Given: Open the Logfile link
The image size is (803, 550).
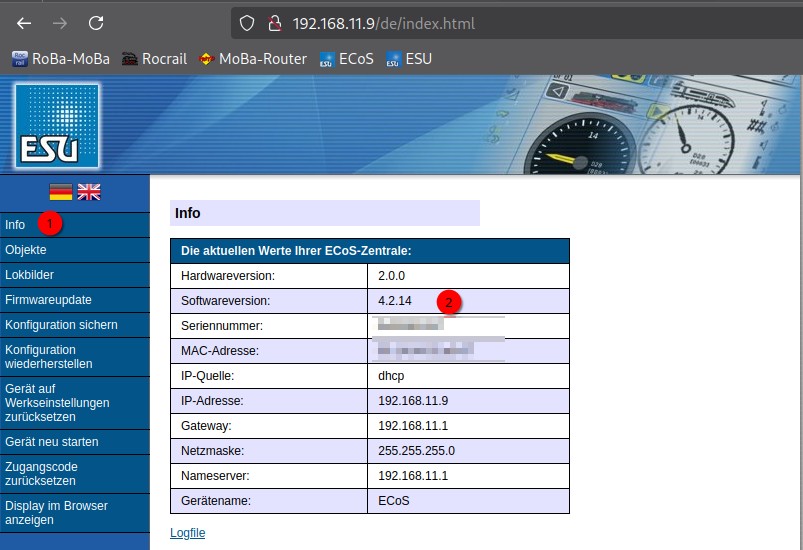Looking at the screenshot, I should [x=188, y=533].
